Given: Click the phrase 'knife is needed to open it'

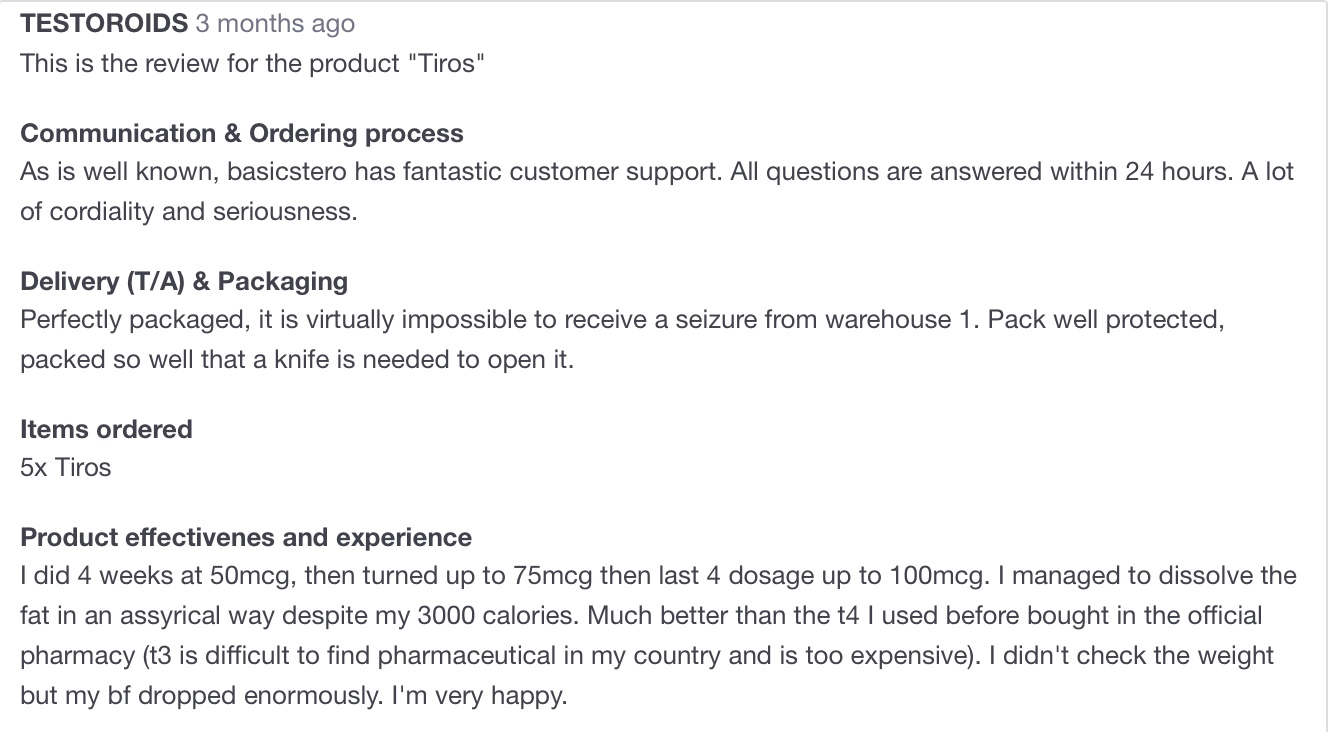Looking at the screenshot, I should point(436,360).
